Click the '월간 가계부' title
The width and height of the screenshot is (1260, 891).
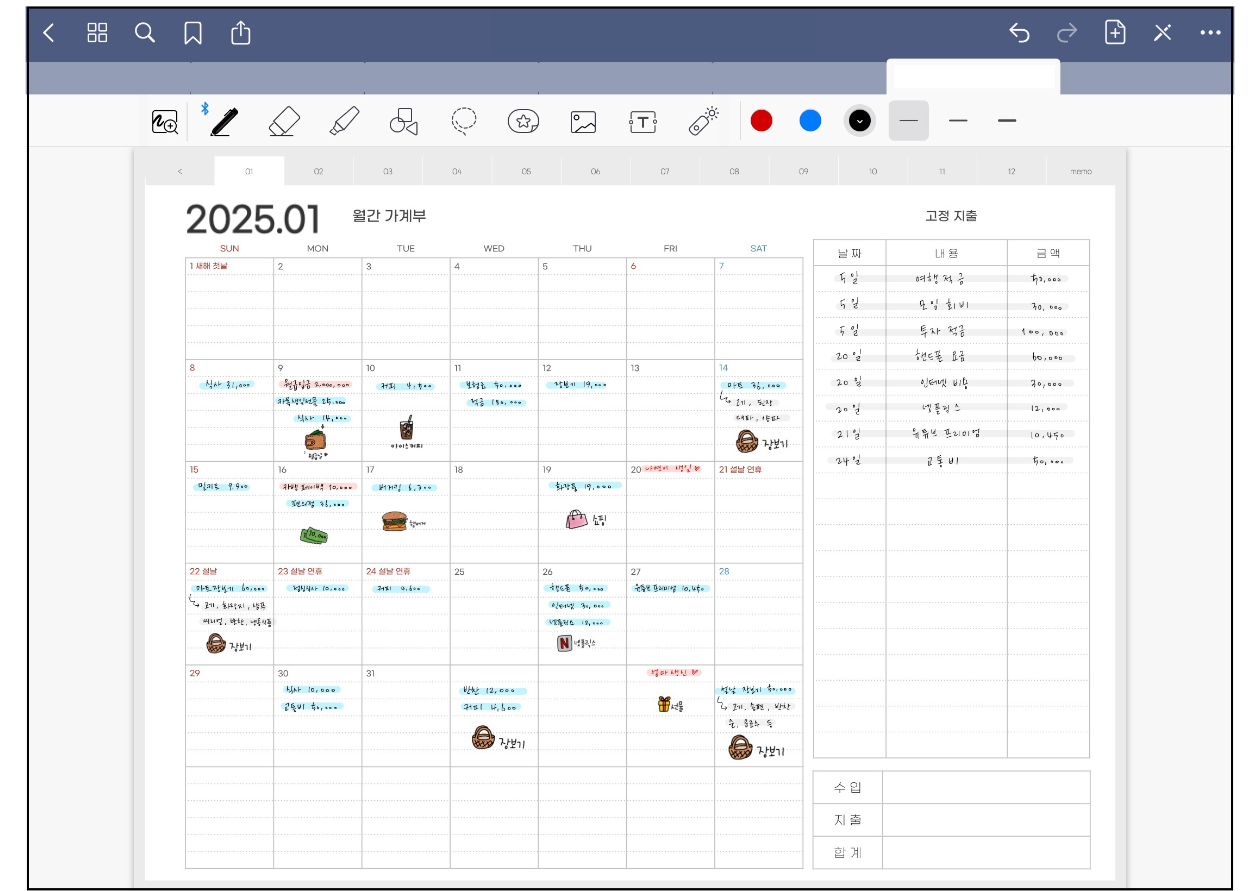tap(389, 215)
